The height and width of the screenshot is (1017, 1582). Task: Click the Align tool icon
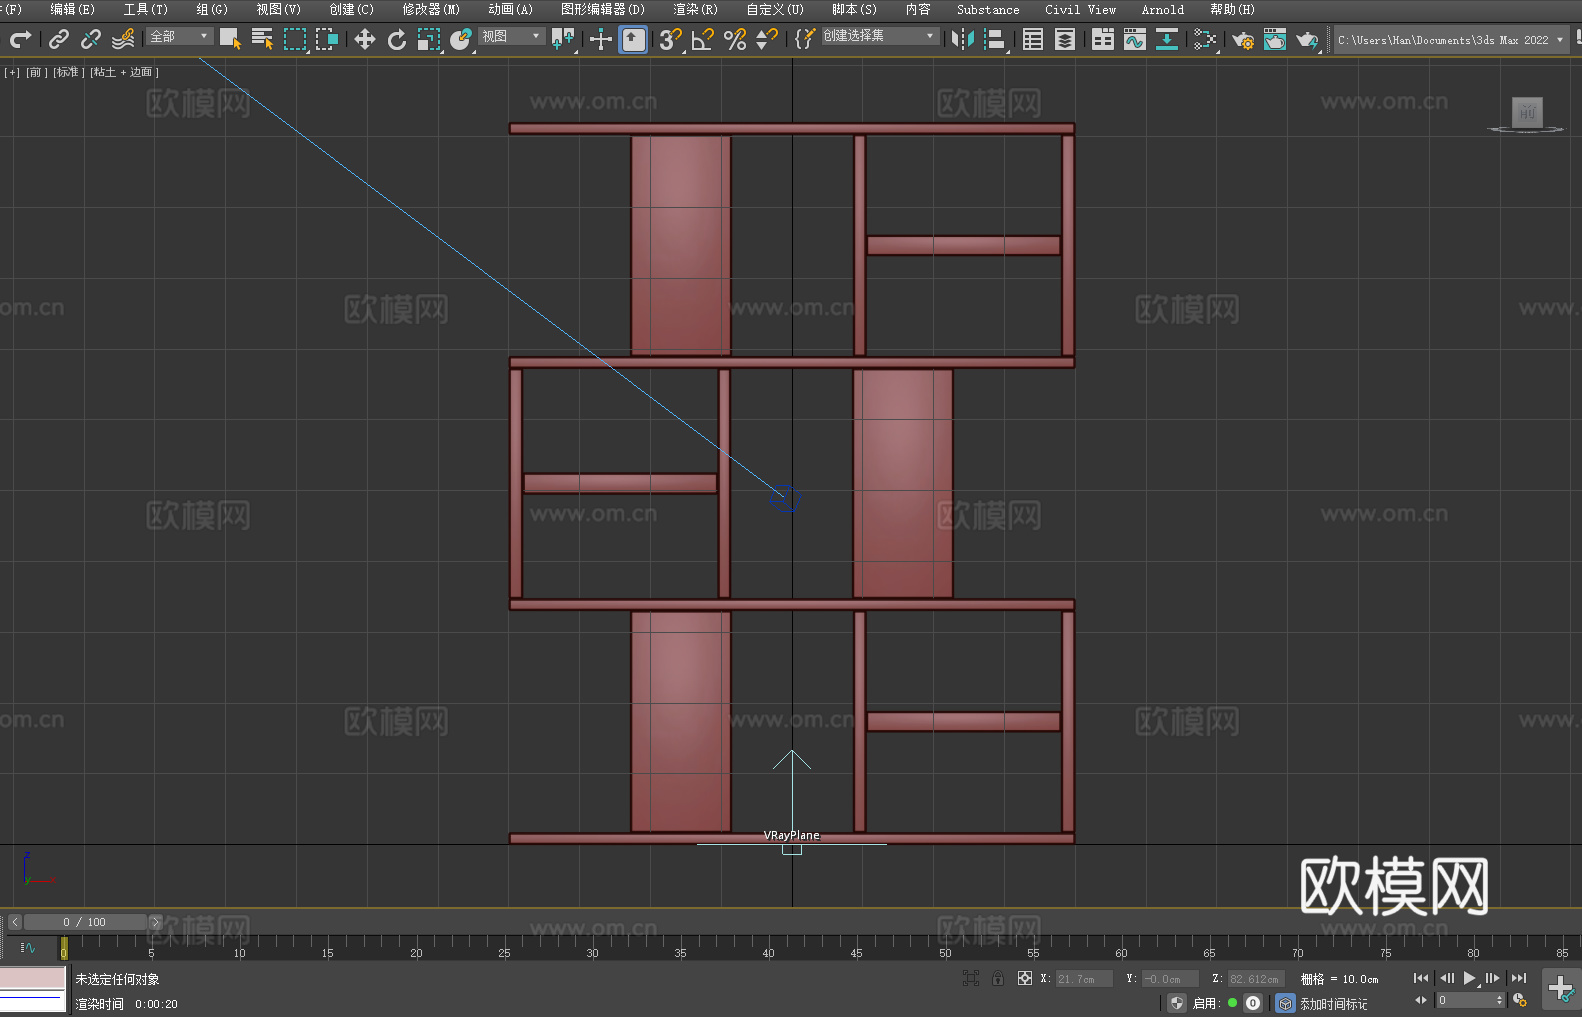[995, 39]
